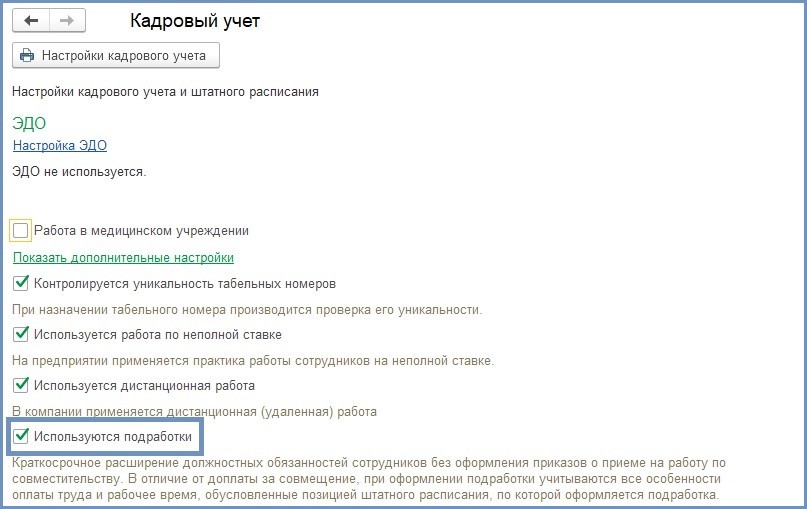Click the back navigation arrow
Screen dimensions: 807x509
click(31, 21)
